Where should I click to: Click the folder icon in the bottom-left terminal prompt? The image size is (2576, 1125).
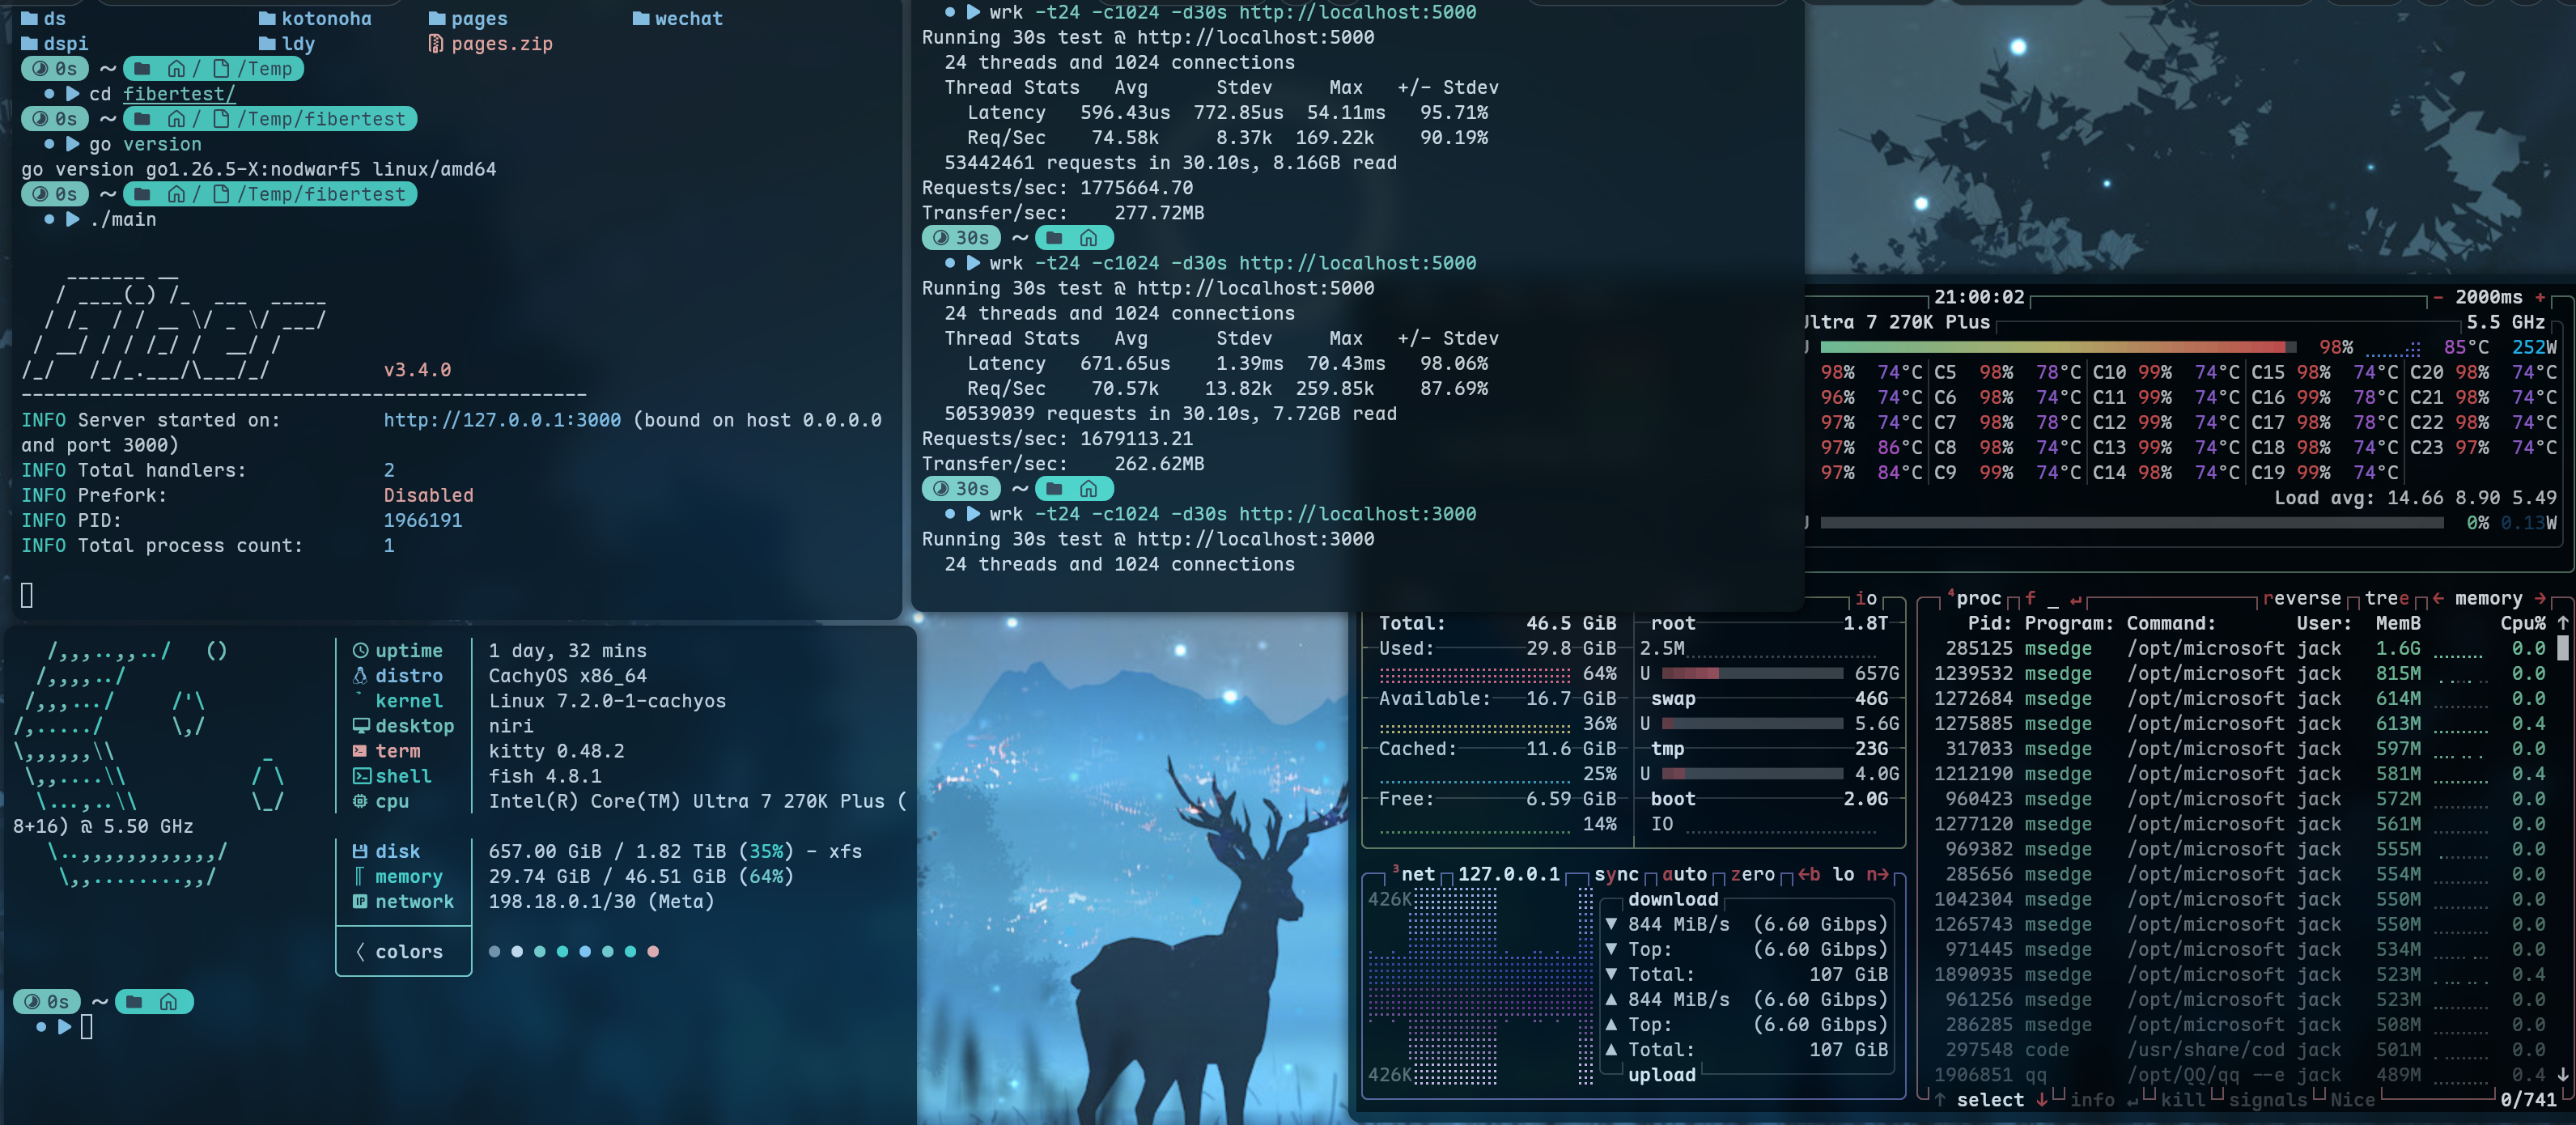click(x=134, y=1002)
